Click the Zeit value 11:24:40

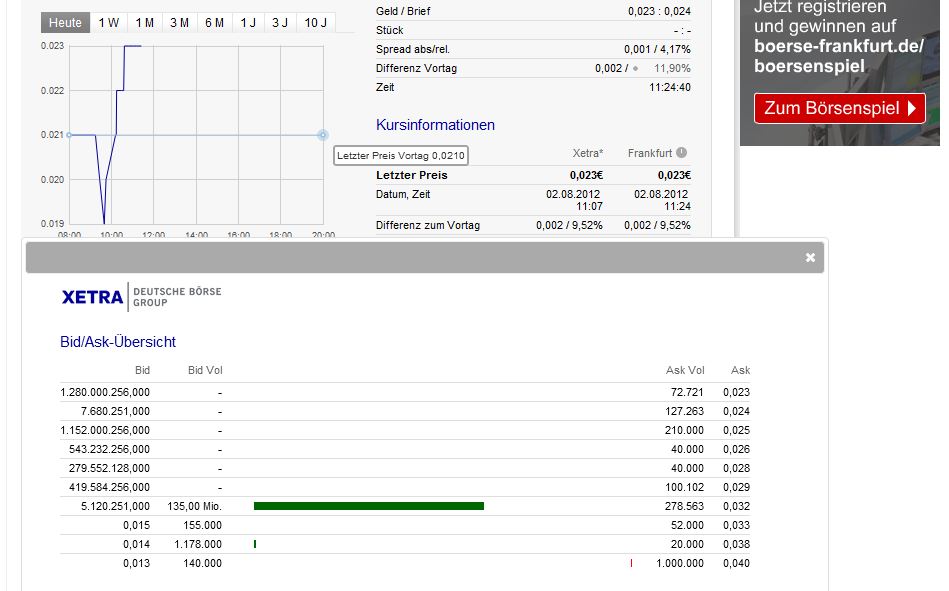point(670,87)
